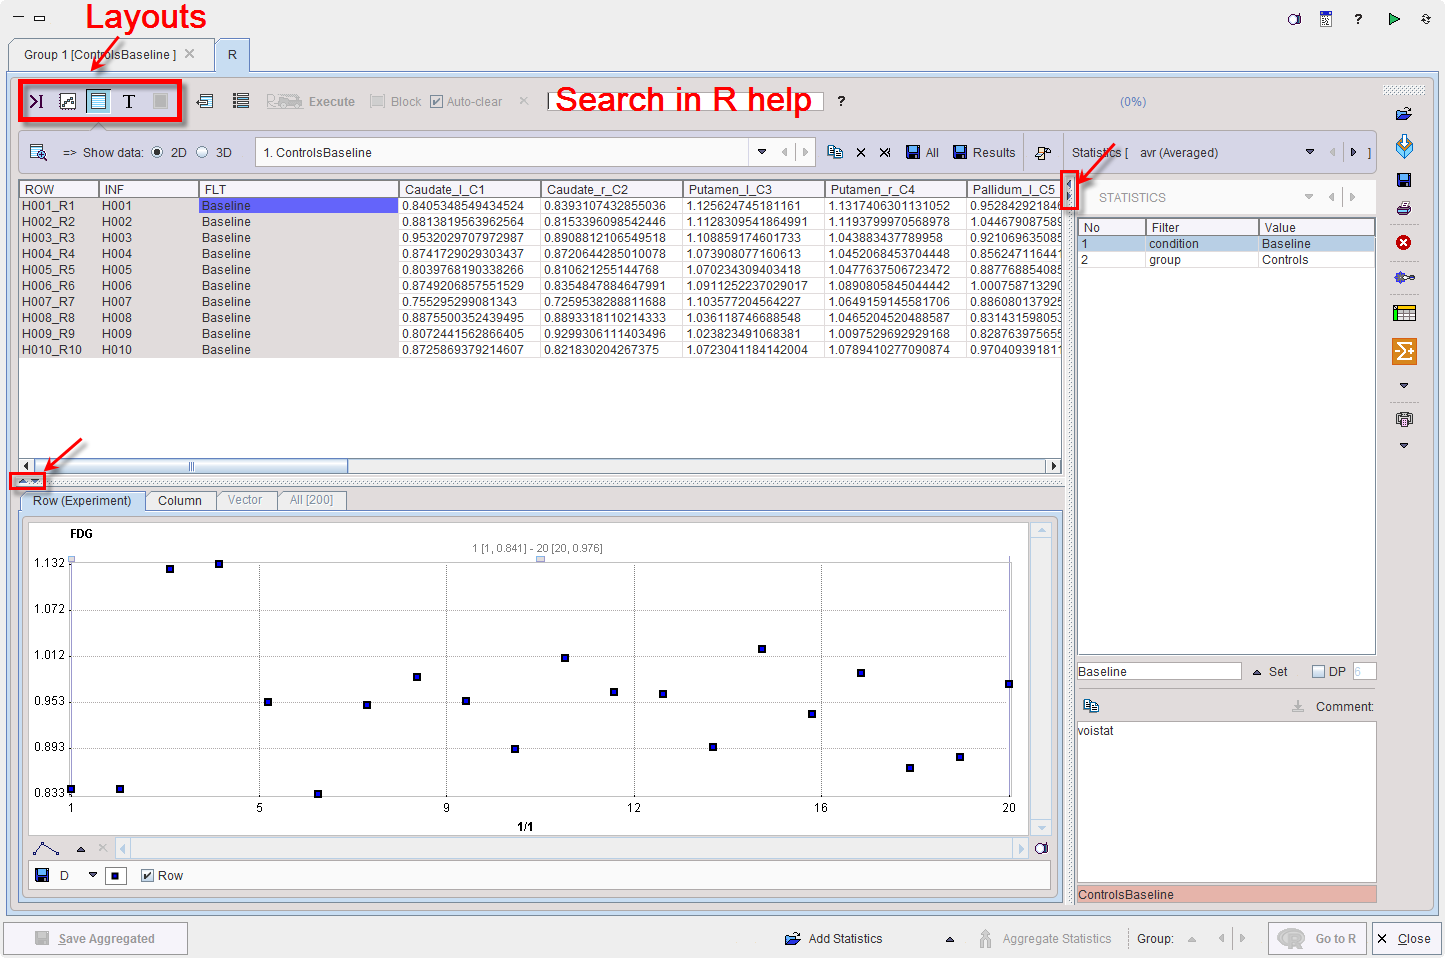Viewport: 1445px width, 958px height.
Task: Click the Execute button
Action: 310,101
